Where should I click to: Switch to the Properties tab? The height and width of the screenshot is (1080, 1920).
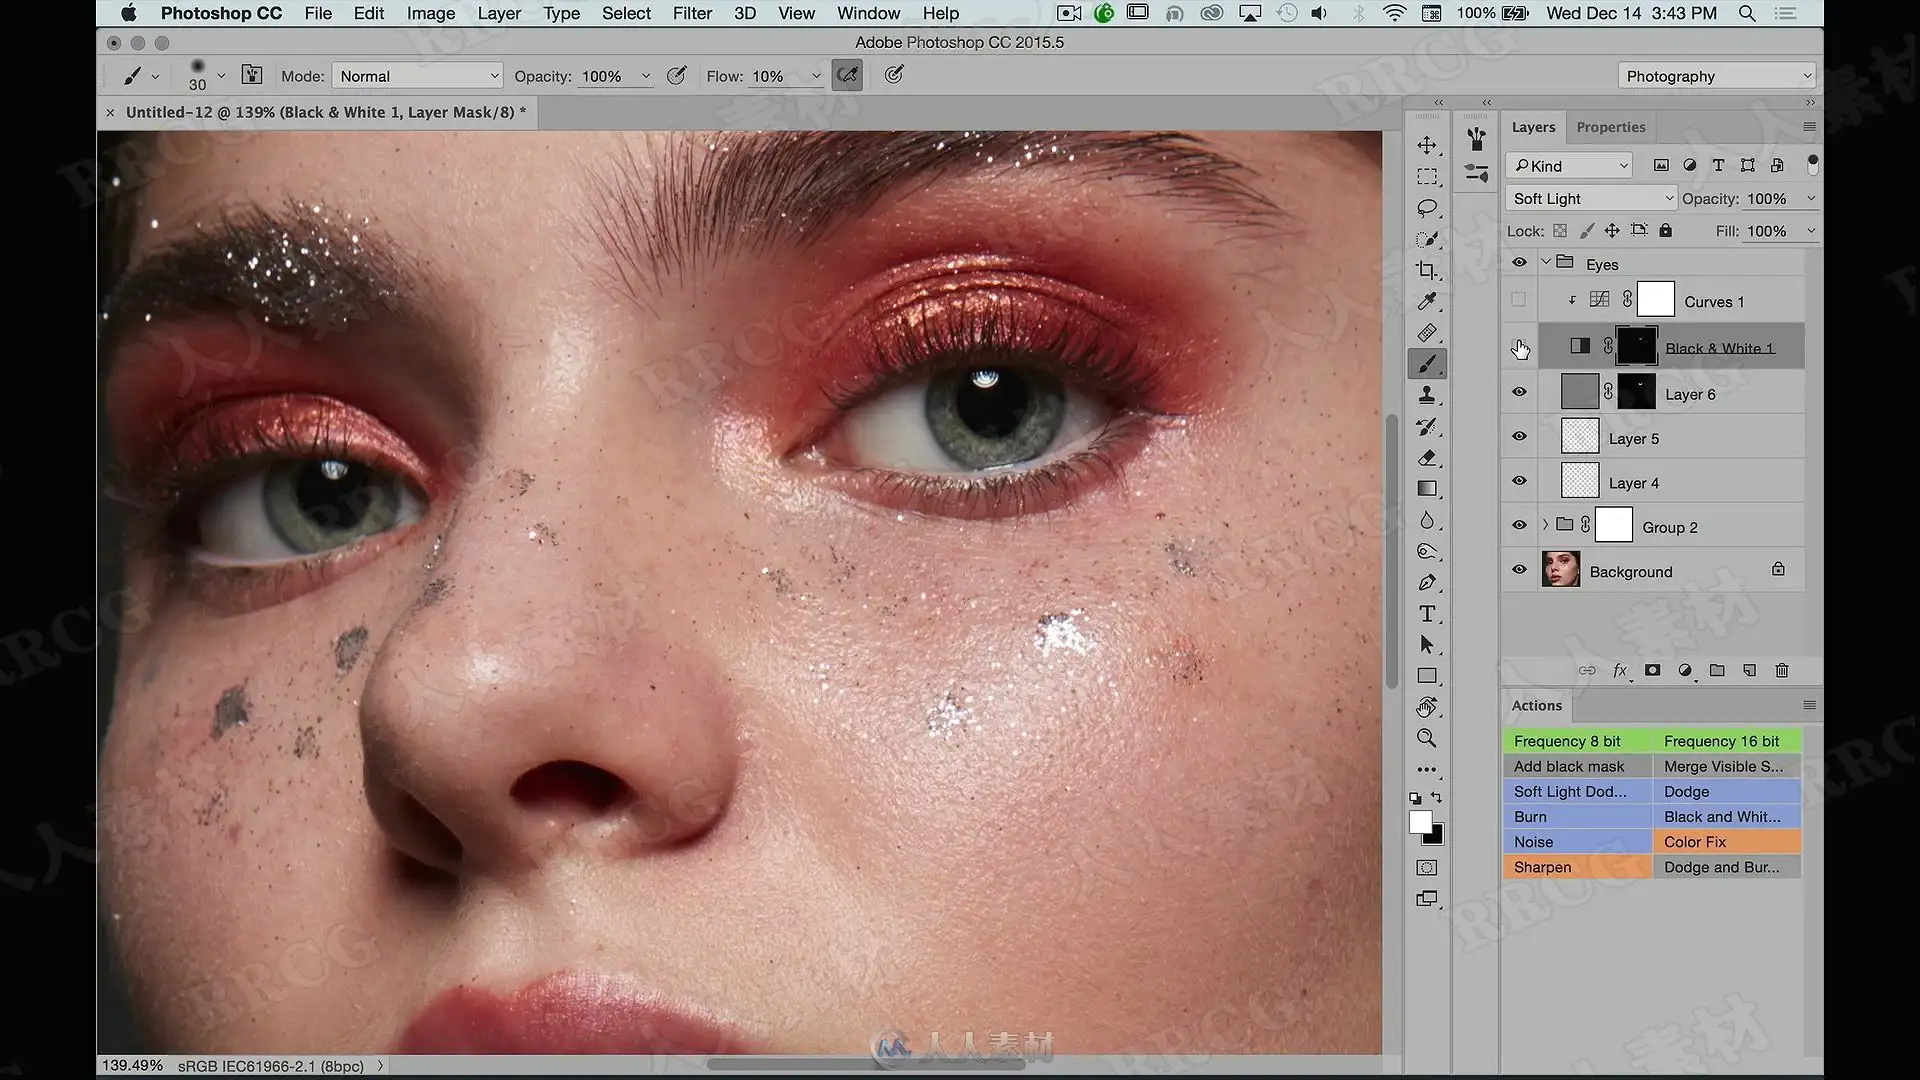pyautogui.click(x=1610, y=127)
